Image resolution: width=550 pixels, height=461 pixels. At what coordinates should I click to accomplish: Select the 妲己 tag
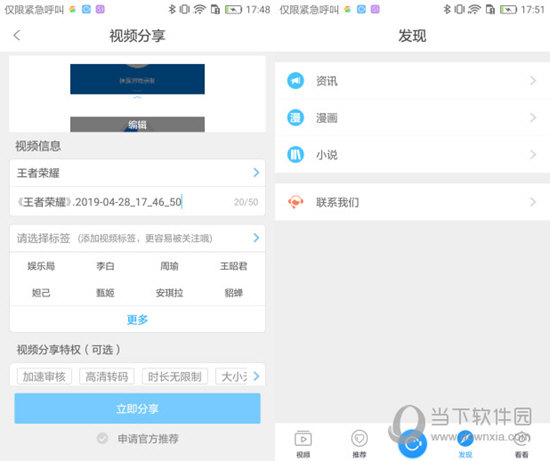pos(41,293)
